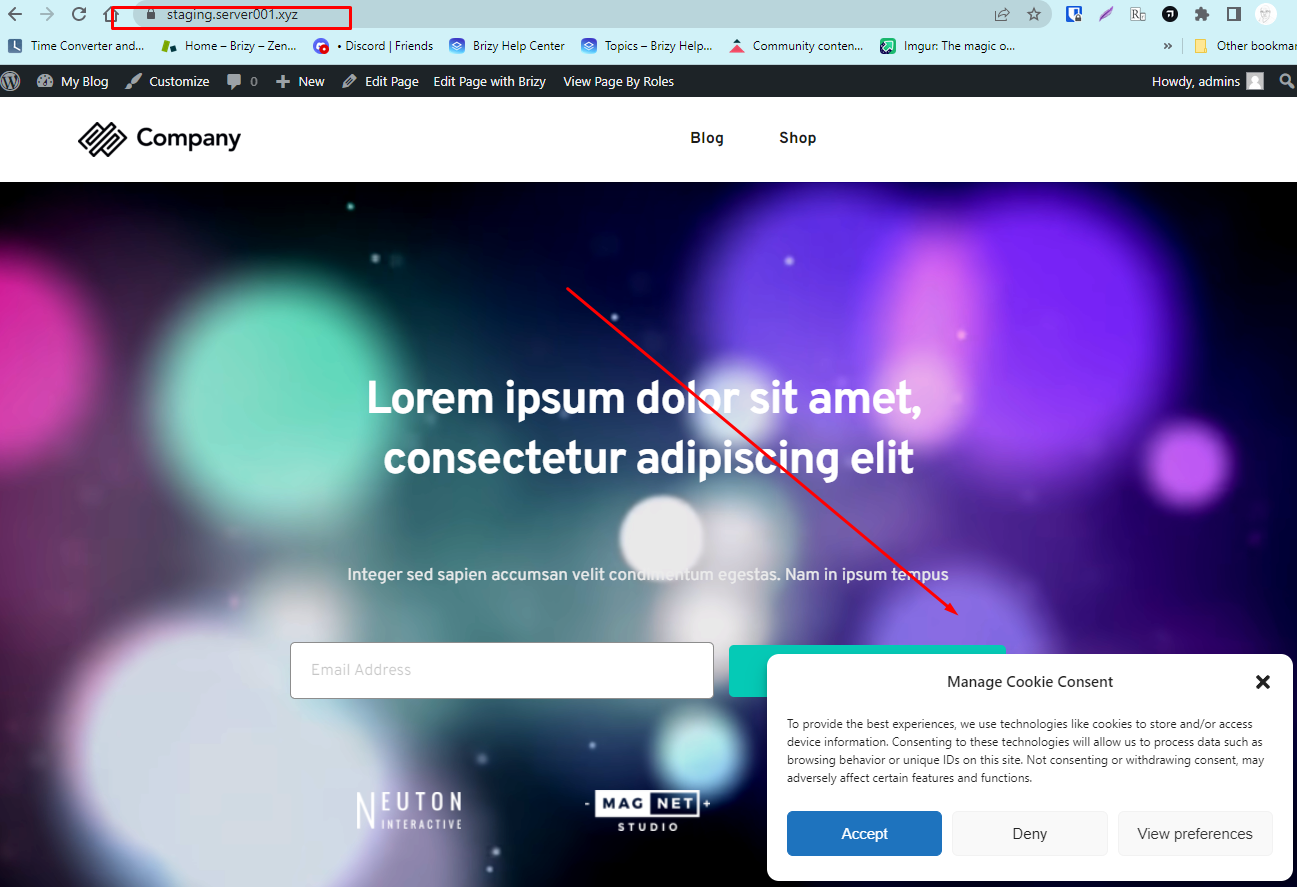The image size is (1297, 887).
Task: Open the Howdy, admins account menu
Action: point(1207,81)
